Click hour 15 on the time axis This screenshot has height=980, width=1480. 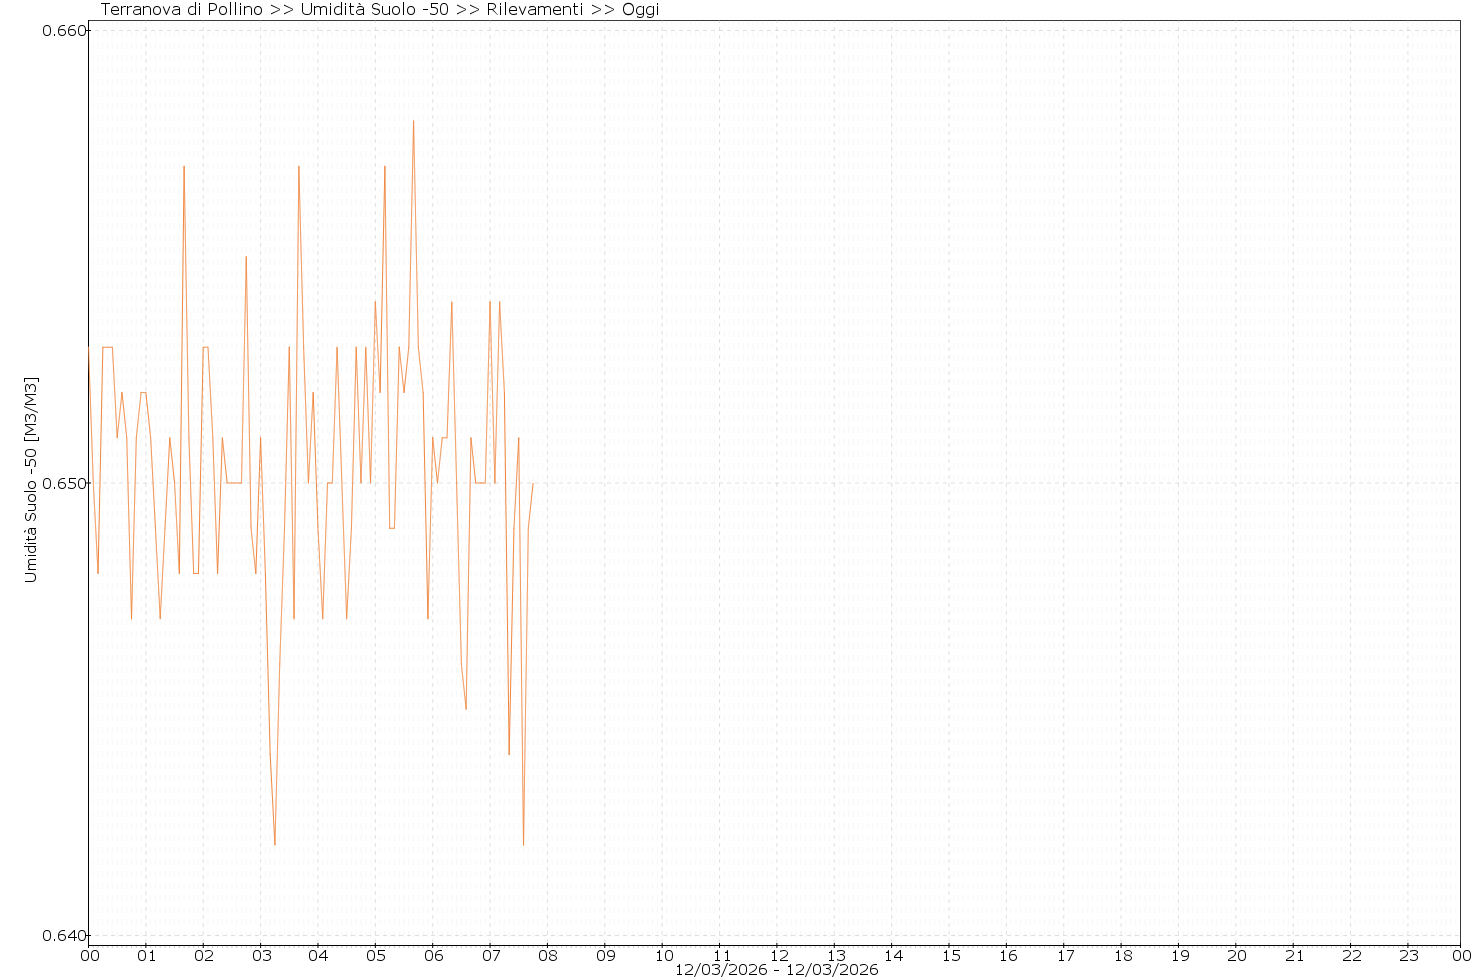pos(950,955)
